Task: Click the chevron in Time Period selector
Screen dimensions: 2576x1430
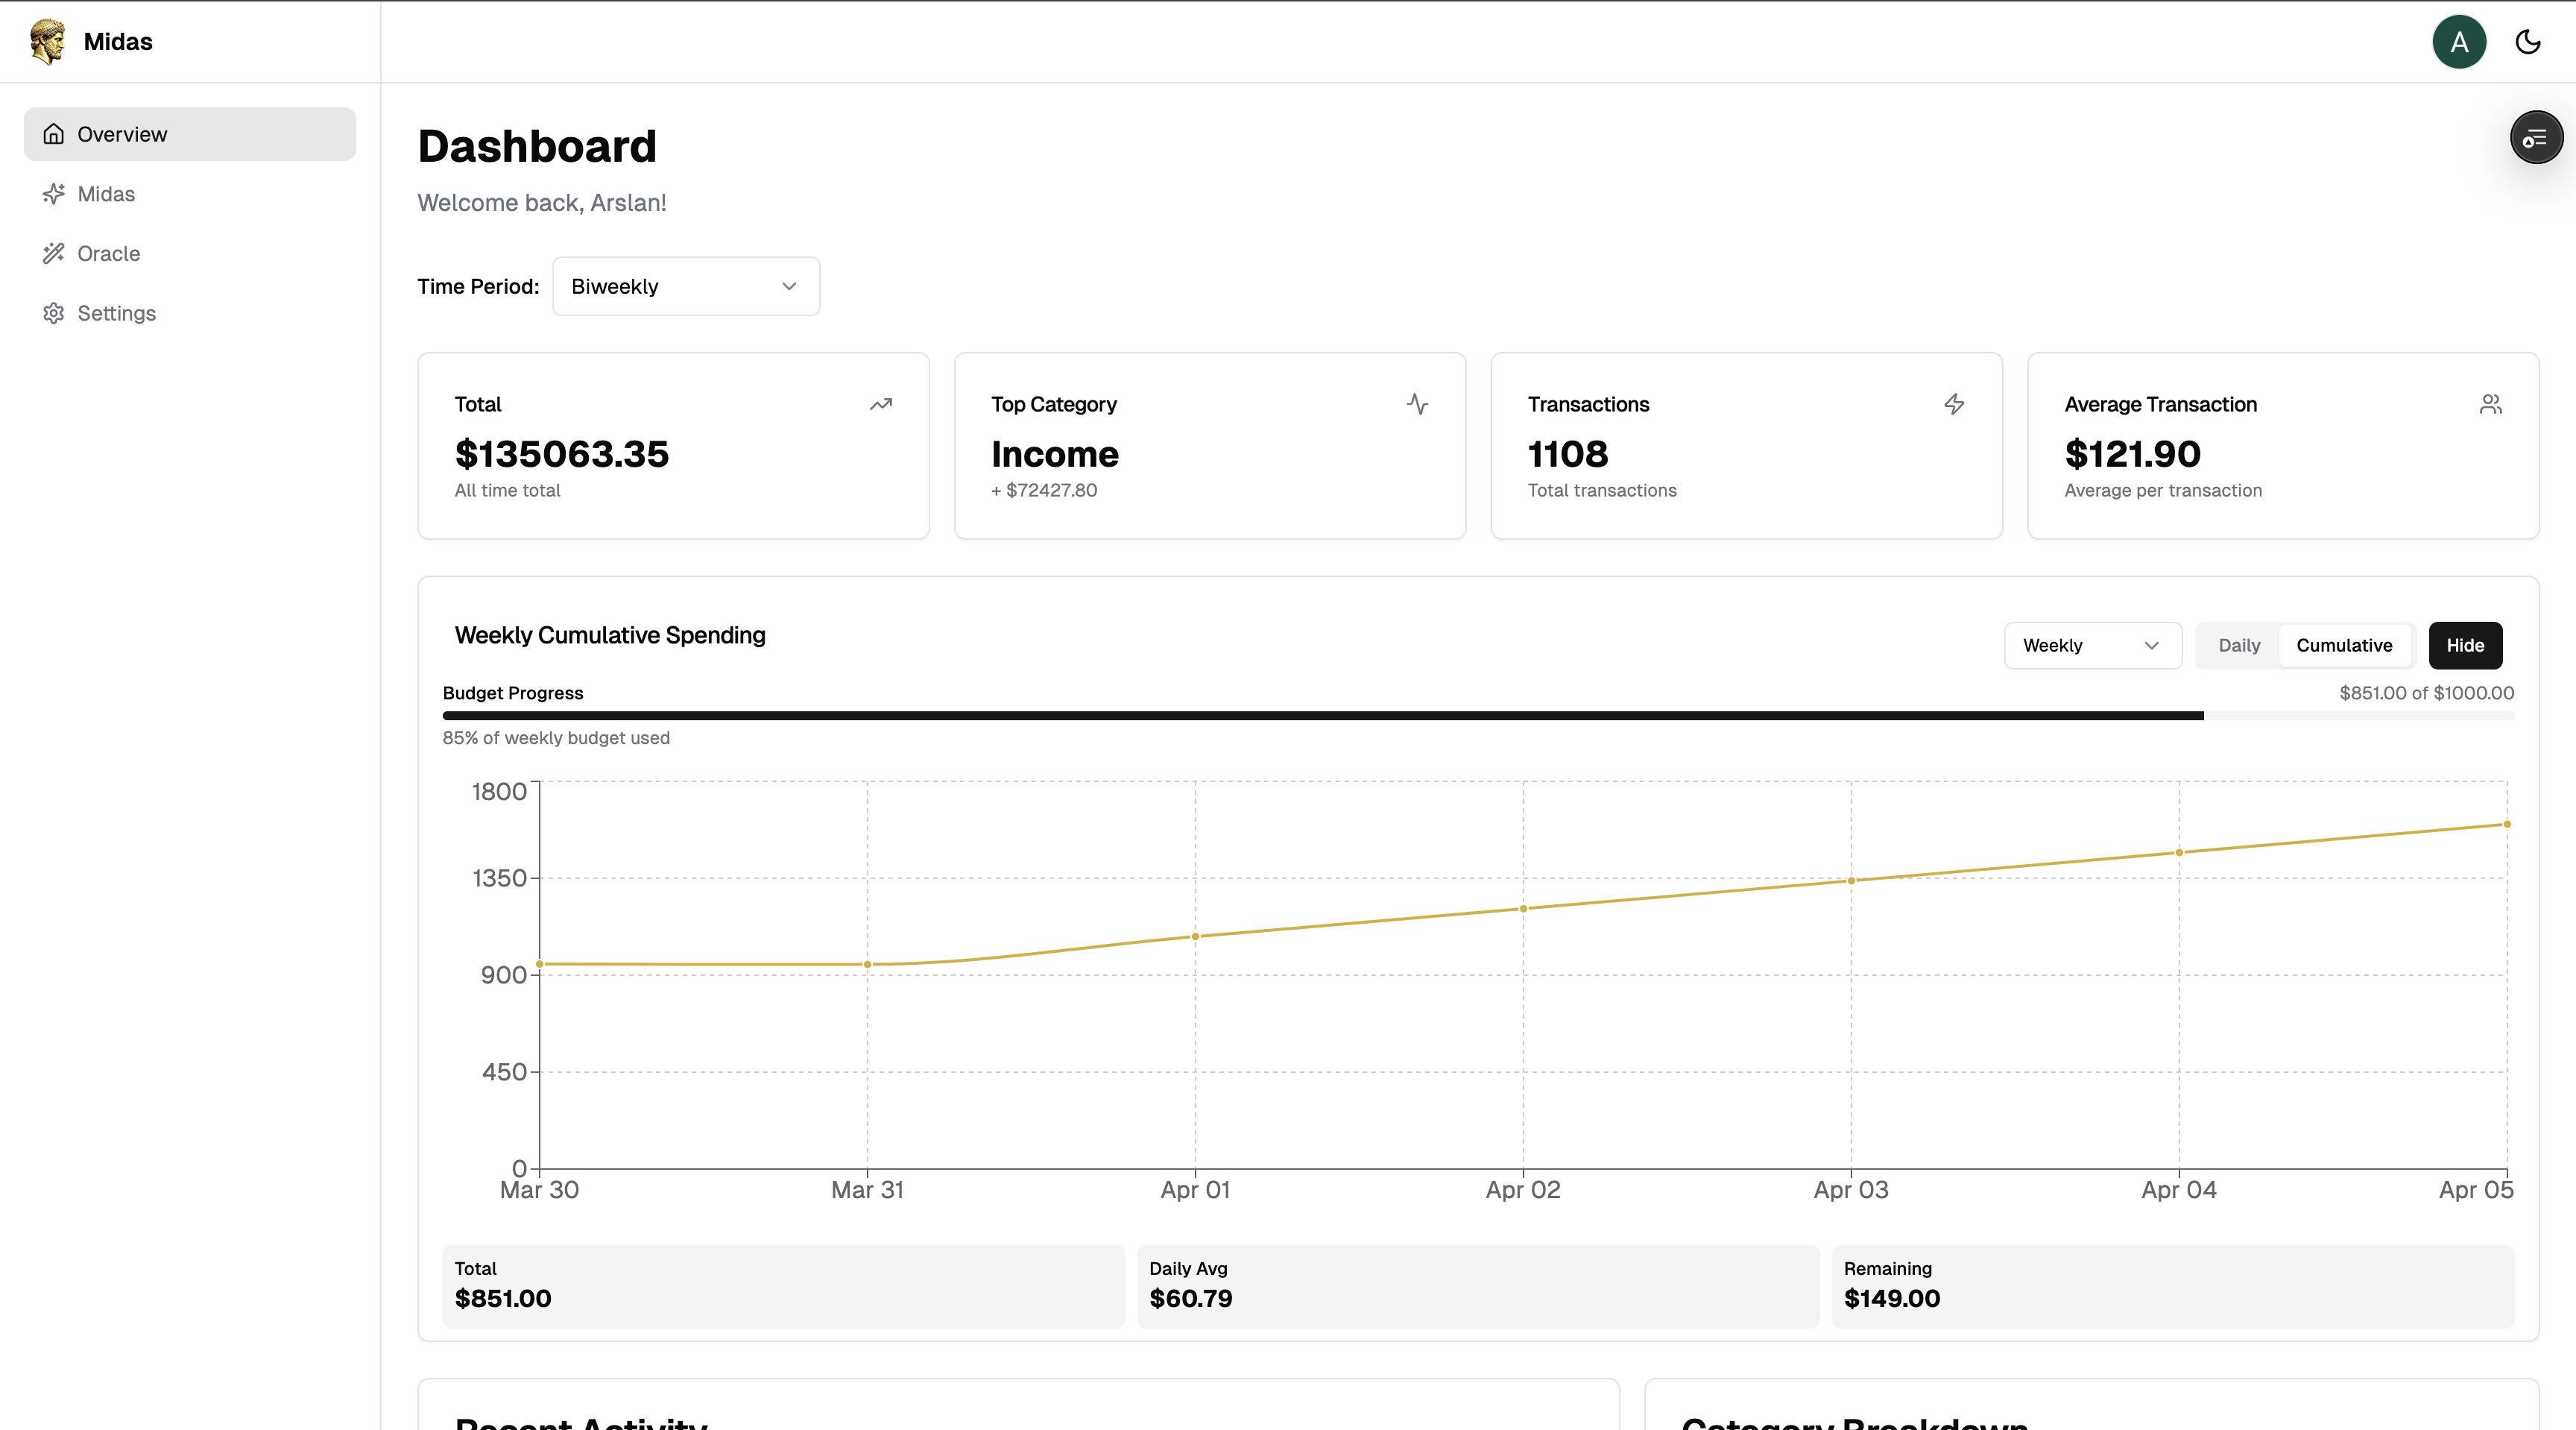Action: (x=789, y=286)
